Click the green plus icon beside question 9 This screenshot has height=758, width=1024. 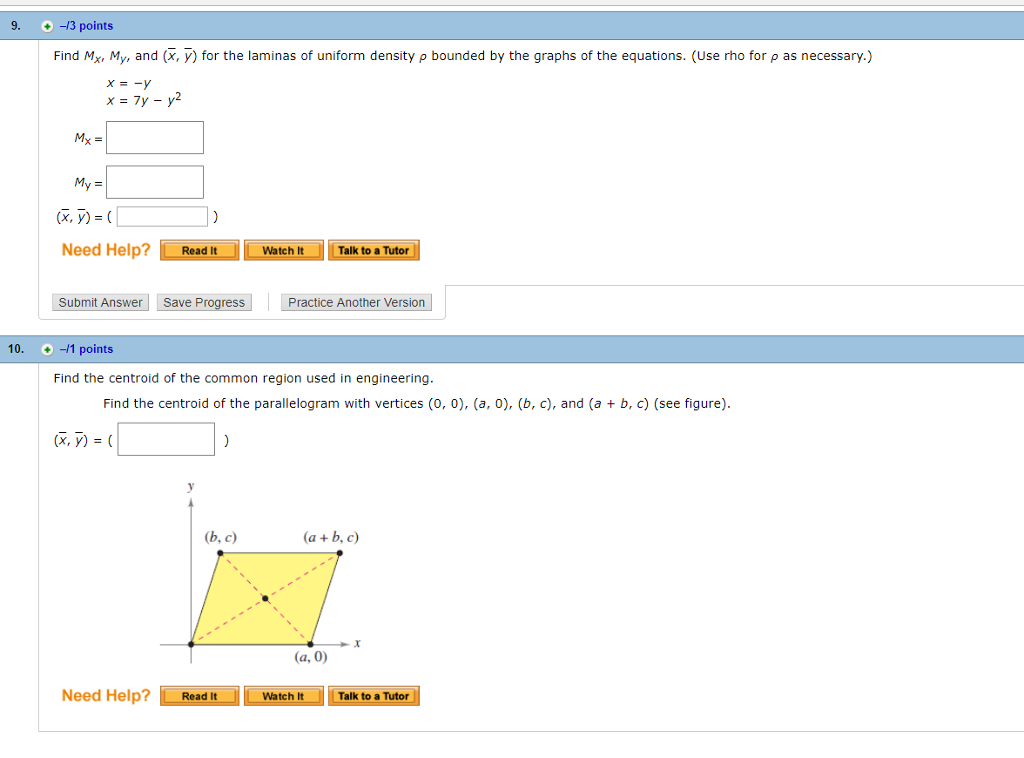47,25
